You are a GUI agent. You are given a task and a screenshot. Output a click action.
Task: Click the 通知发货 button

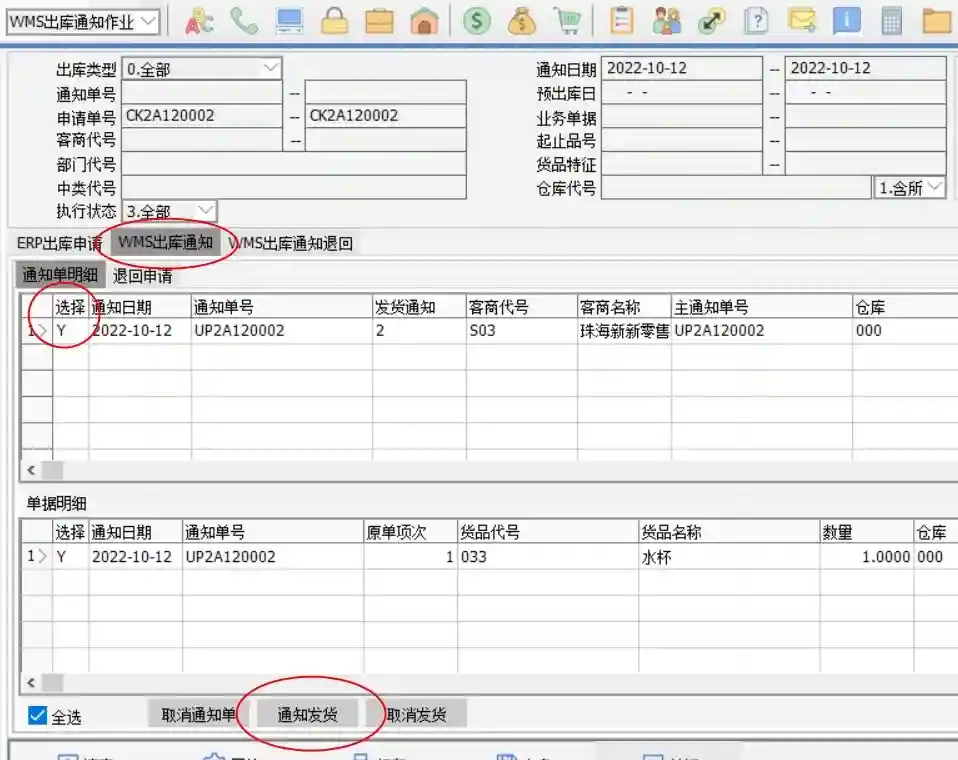coord(310,713)
